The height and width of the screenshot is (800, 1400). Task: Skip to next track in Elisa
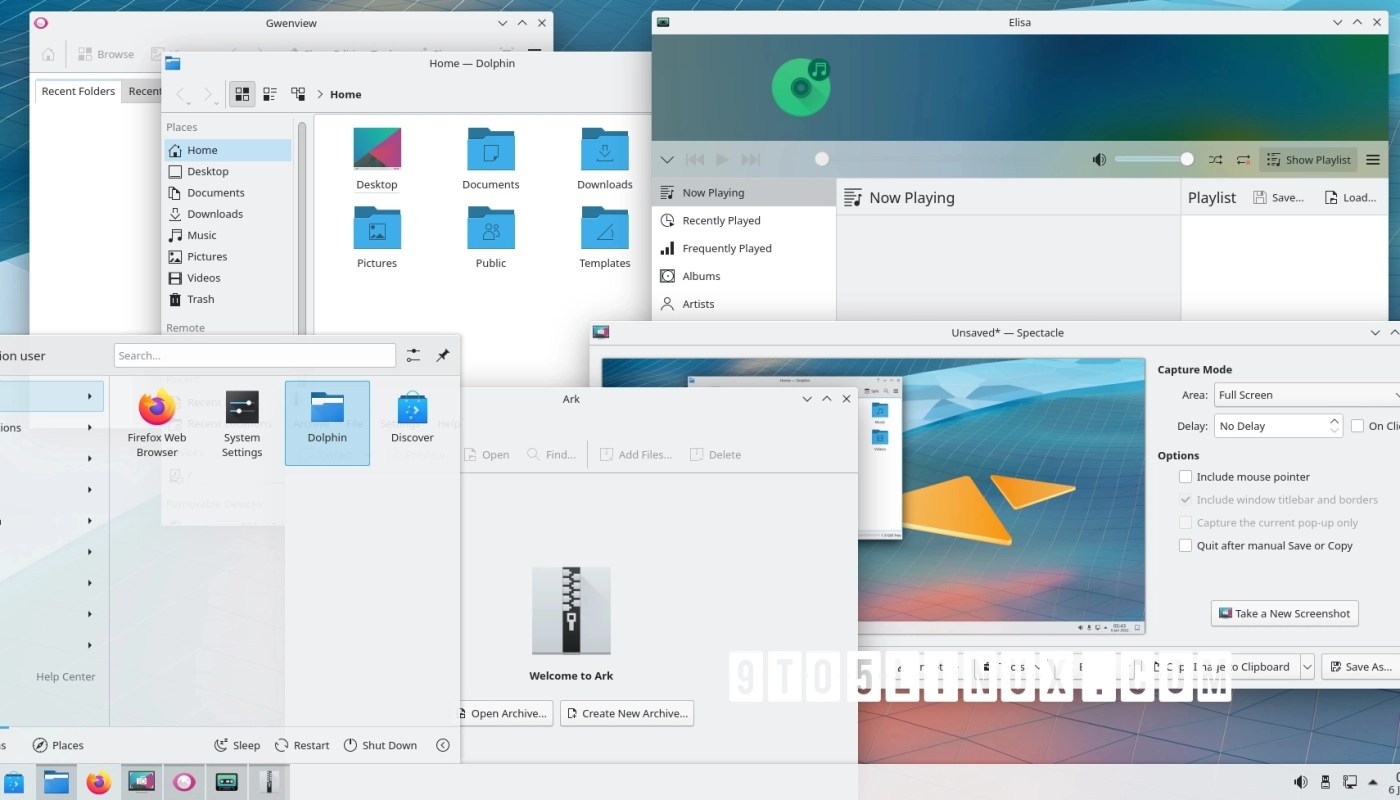click(750, 160)
